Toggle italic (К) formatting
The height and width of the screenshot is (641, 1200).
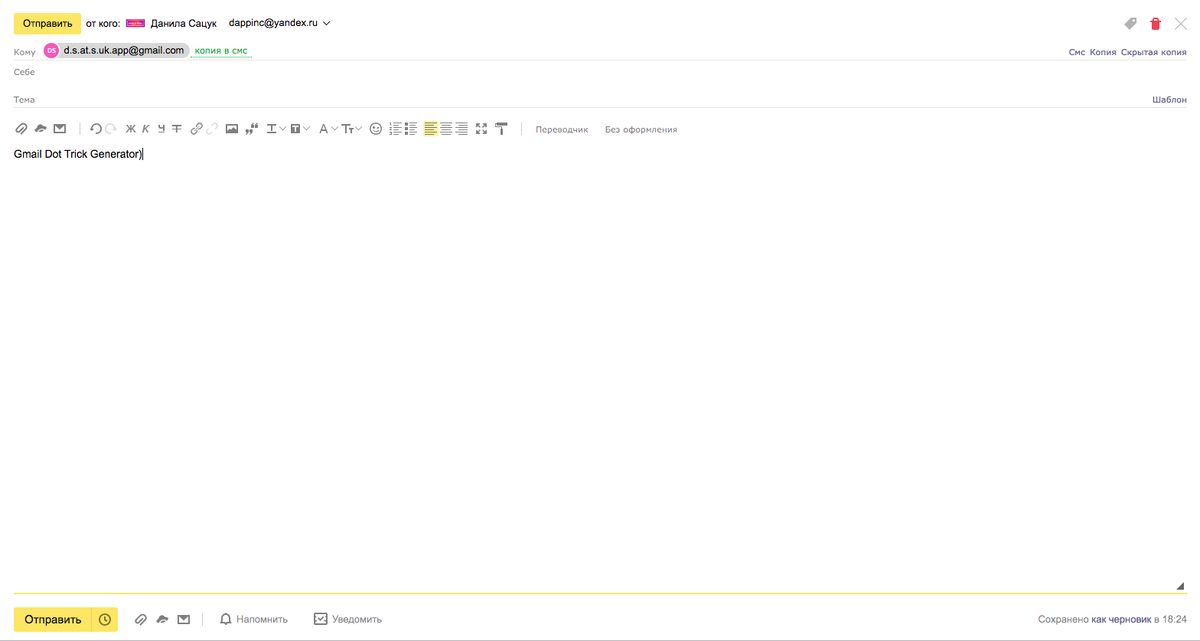[146, 129]
